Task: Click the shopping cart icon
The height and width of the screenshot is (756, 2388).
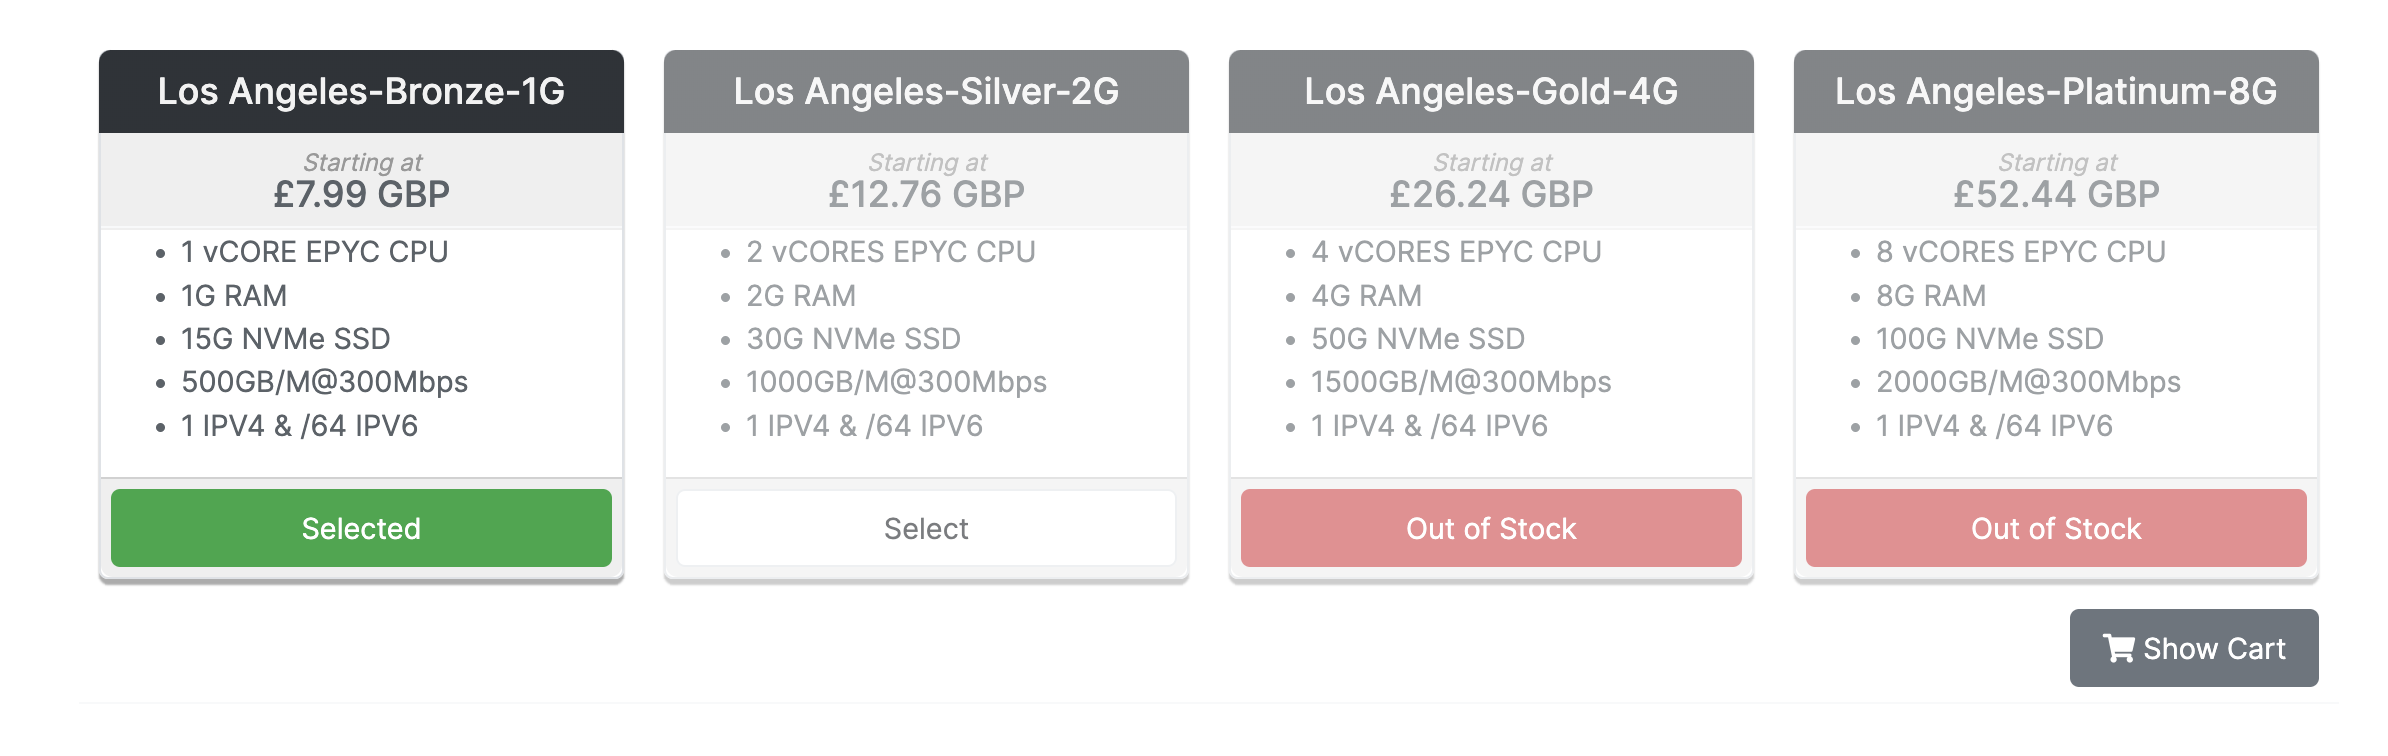Action: (x=2118, y=649)
